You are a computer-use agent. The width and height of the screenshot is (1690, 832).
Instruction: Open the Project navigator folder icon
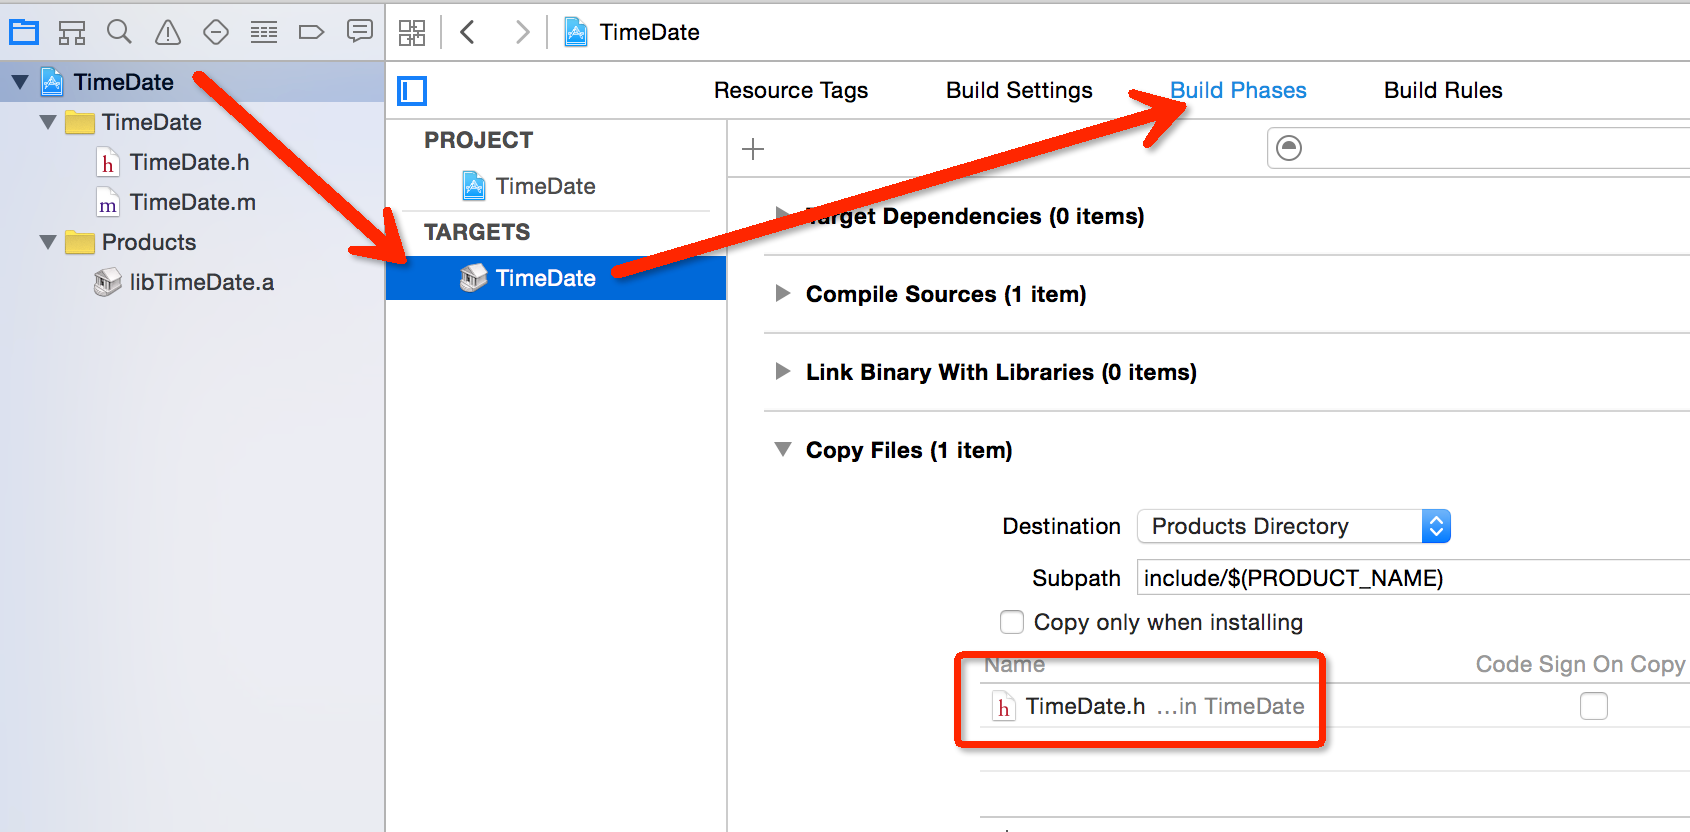click(x=24, y=32)
